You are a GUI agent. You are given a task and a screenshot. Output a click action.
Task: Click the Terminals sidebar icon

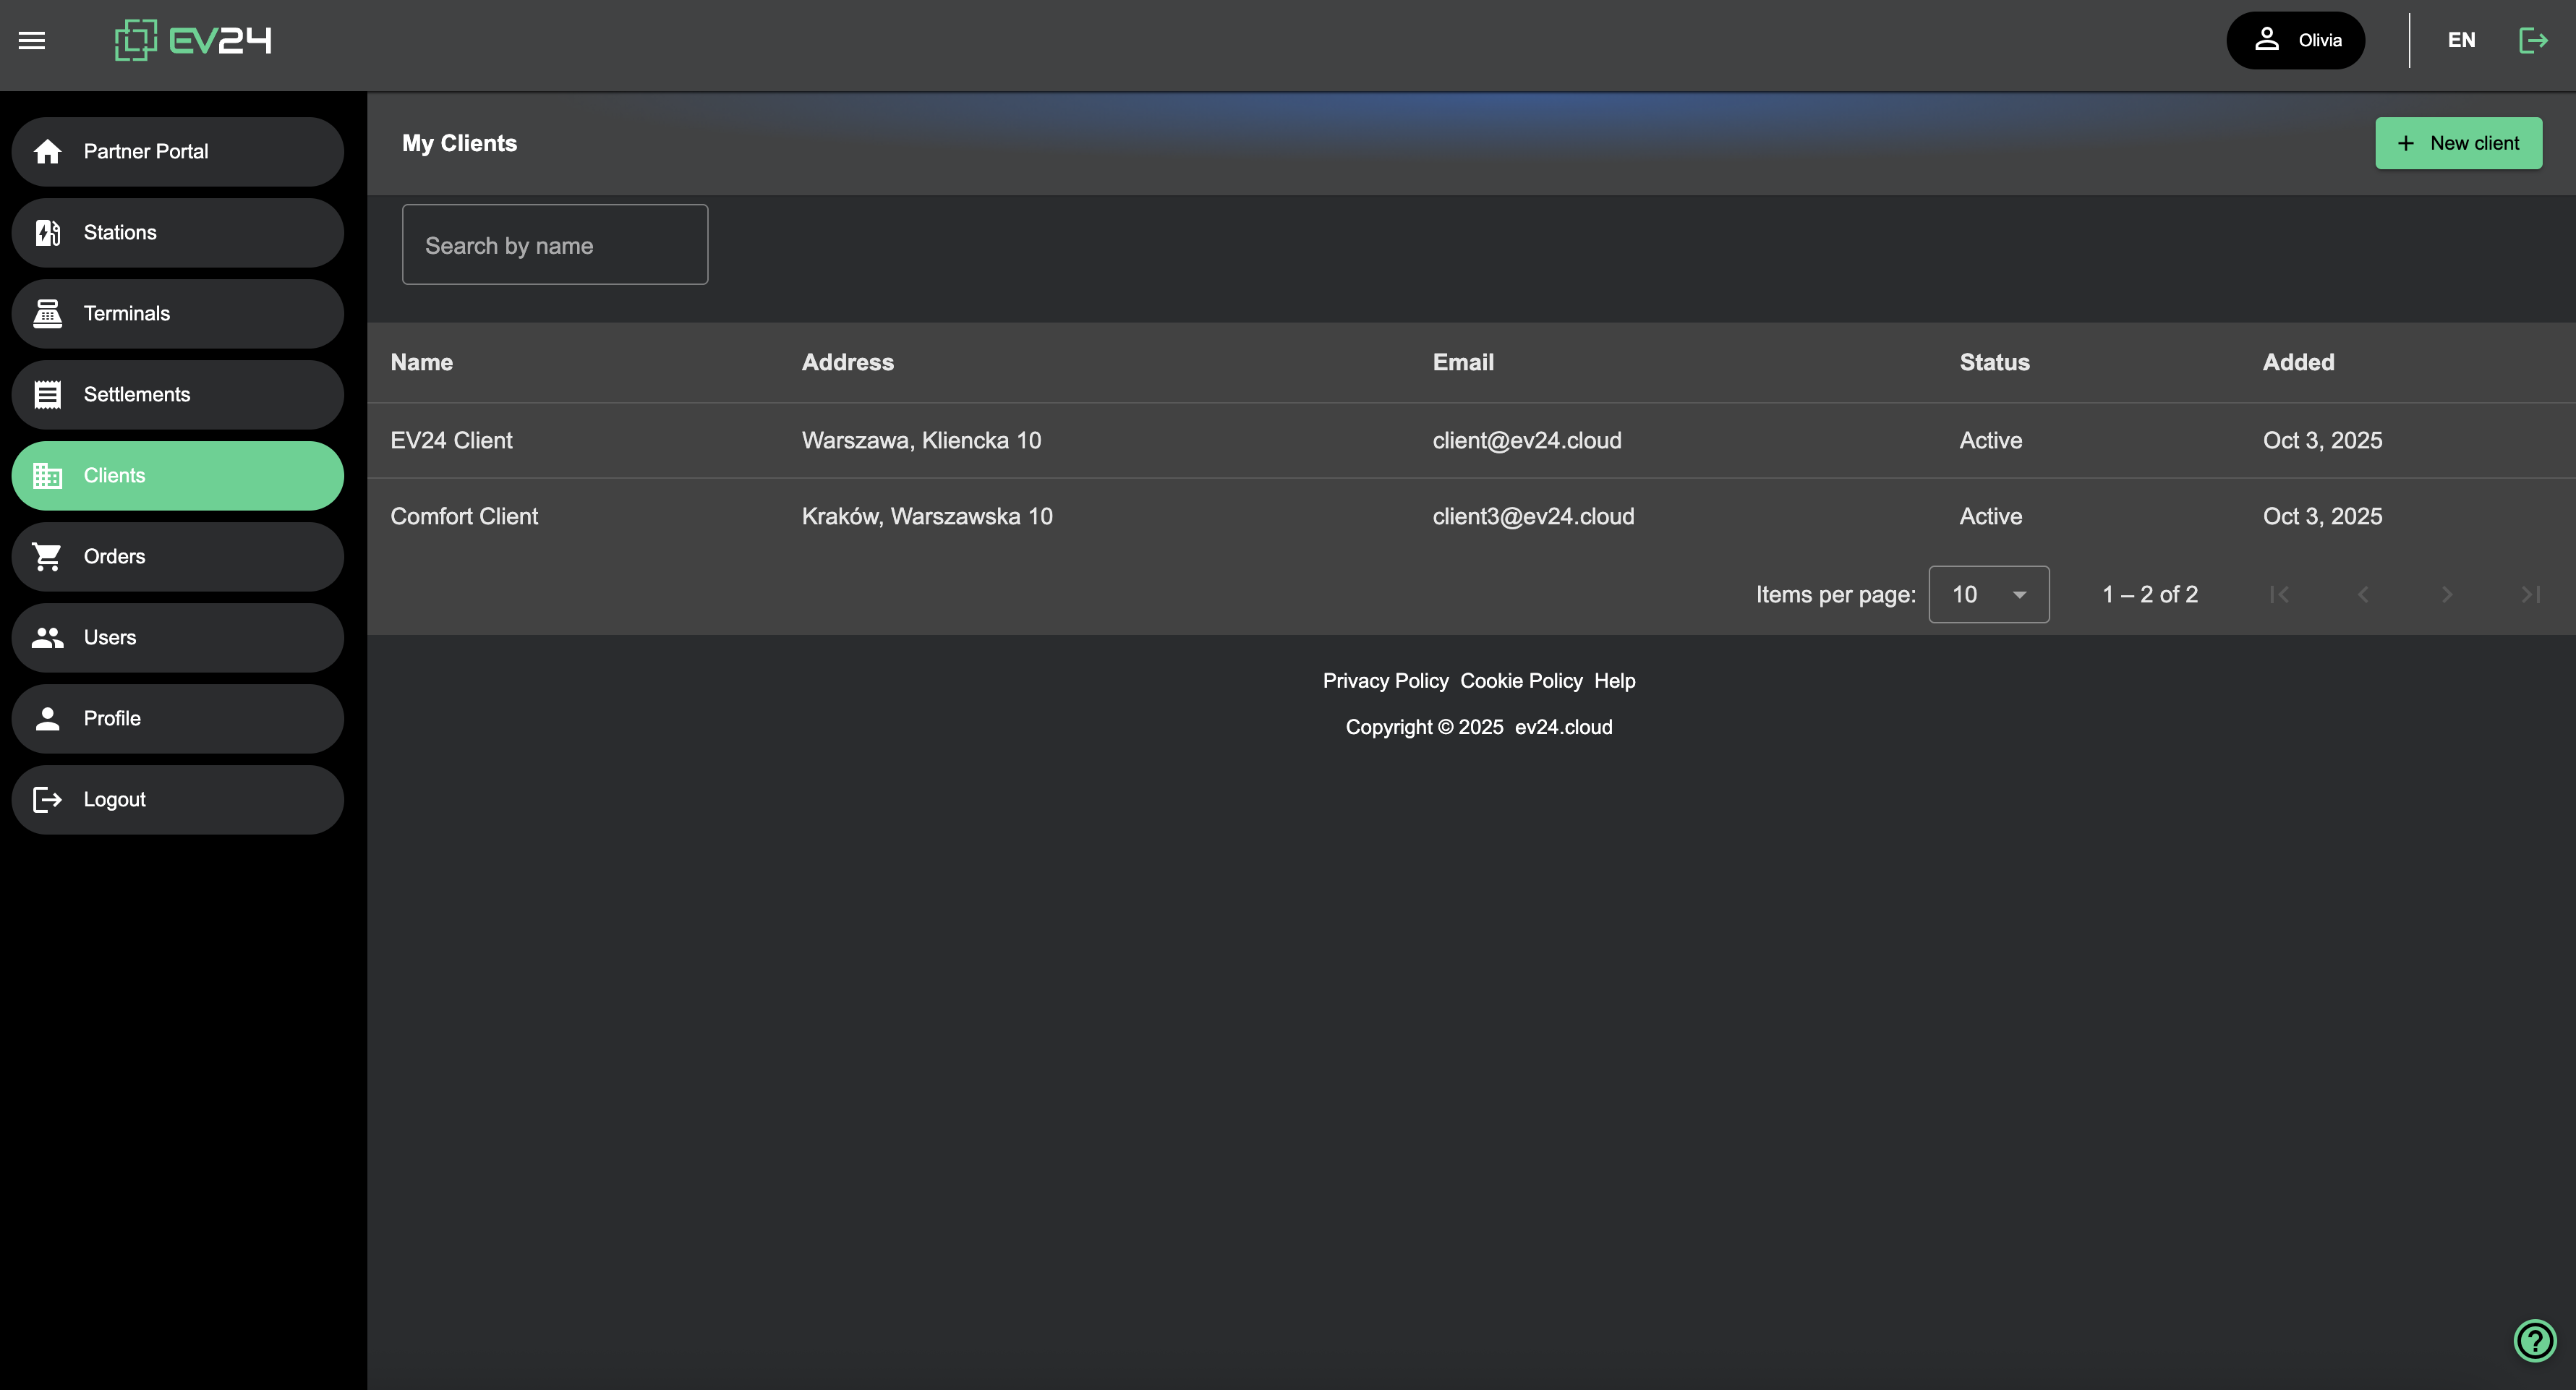pyautogui.click(x=47, y=313)
